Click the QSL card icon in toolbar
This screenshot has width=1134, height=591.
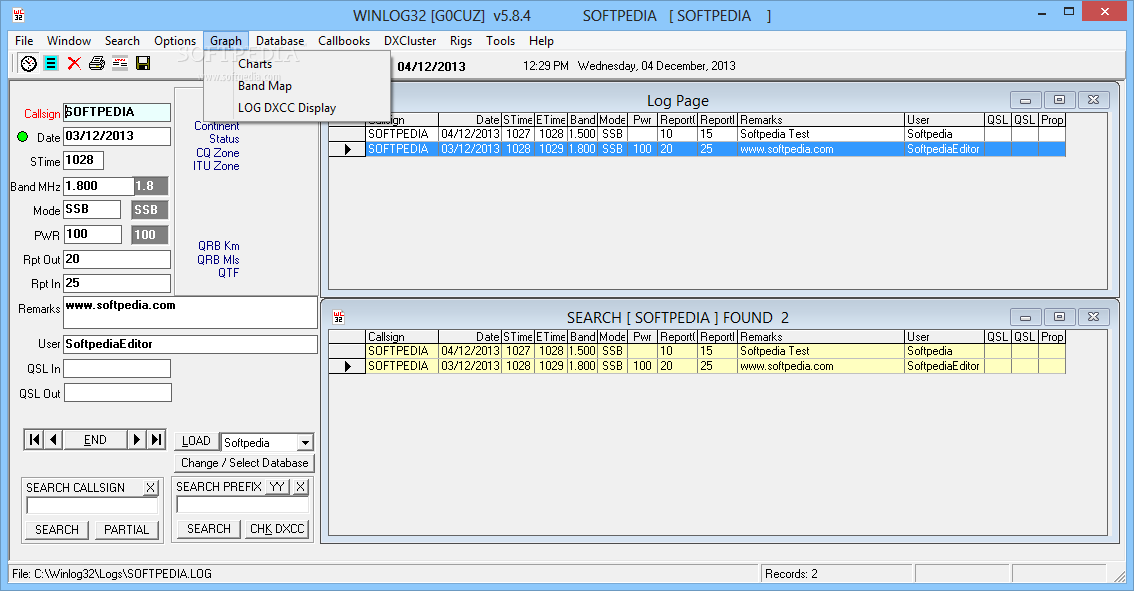(x=120, y=64)
